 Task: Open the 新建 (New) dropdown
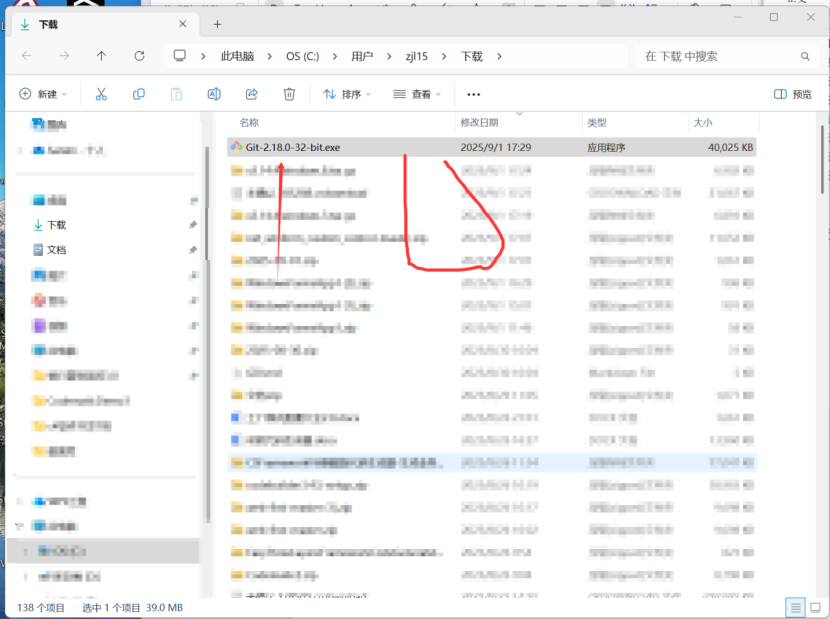coord(43,94)
